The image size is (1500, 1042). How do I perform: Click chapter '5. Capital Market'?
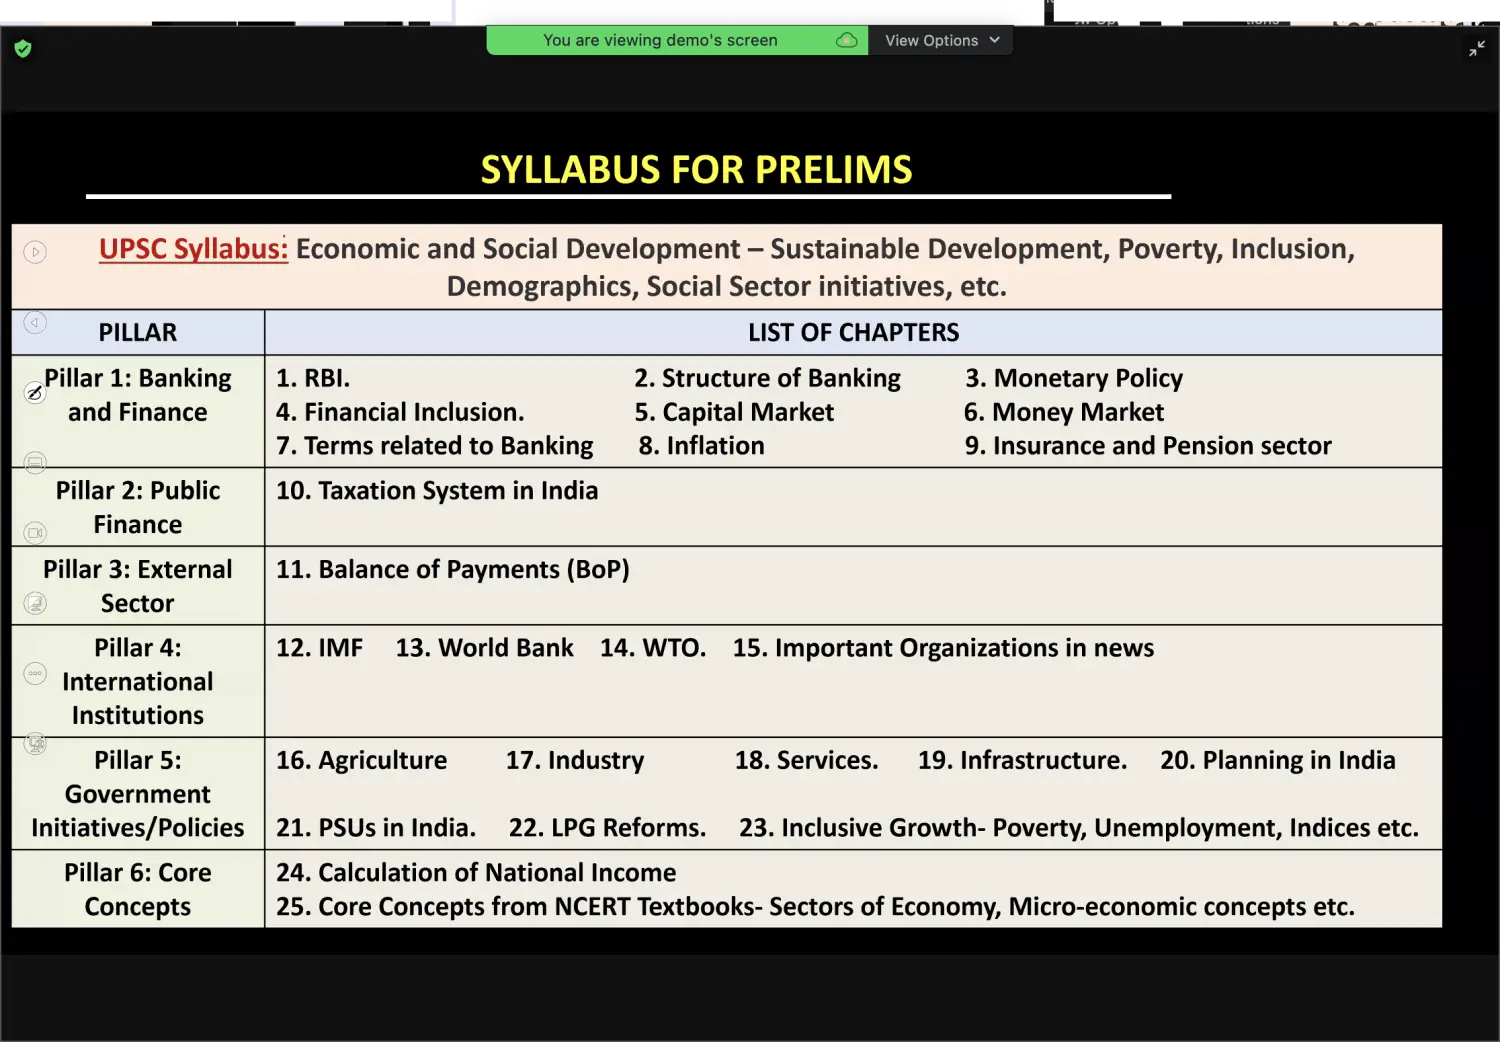734,412
